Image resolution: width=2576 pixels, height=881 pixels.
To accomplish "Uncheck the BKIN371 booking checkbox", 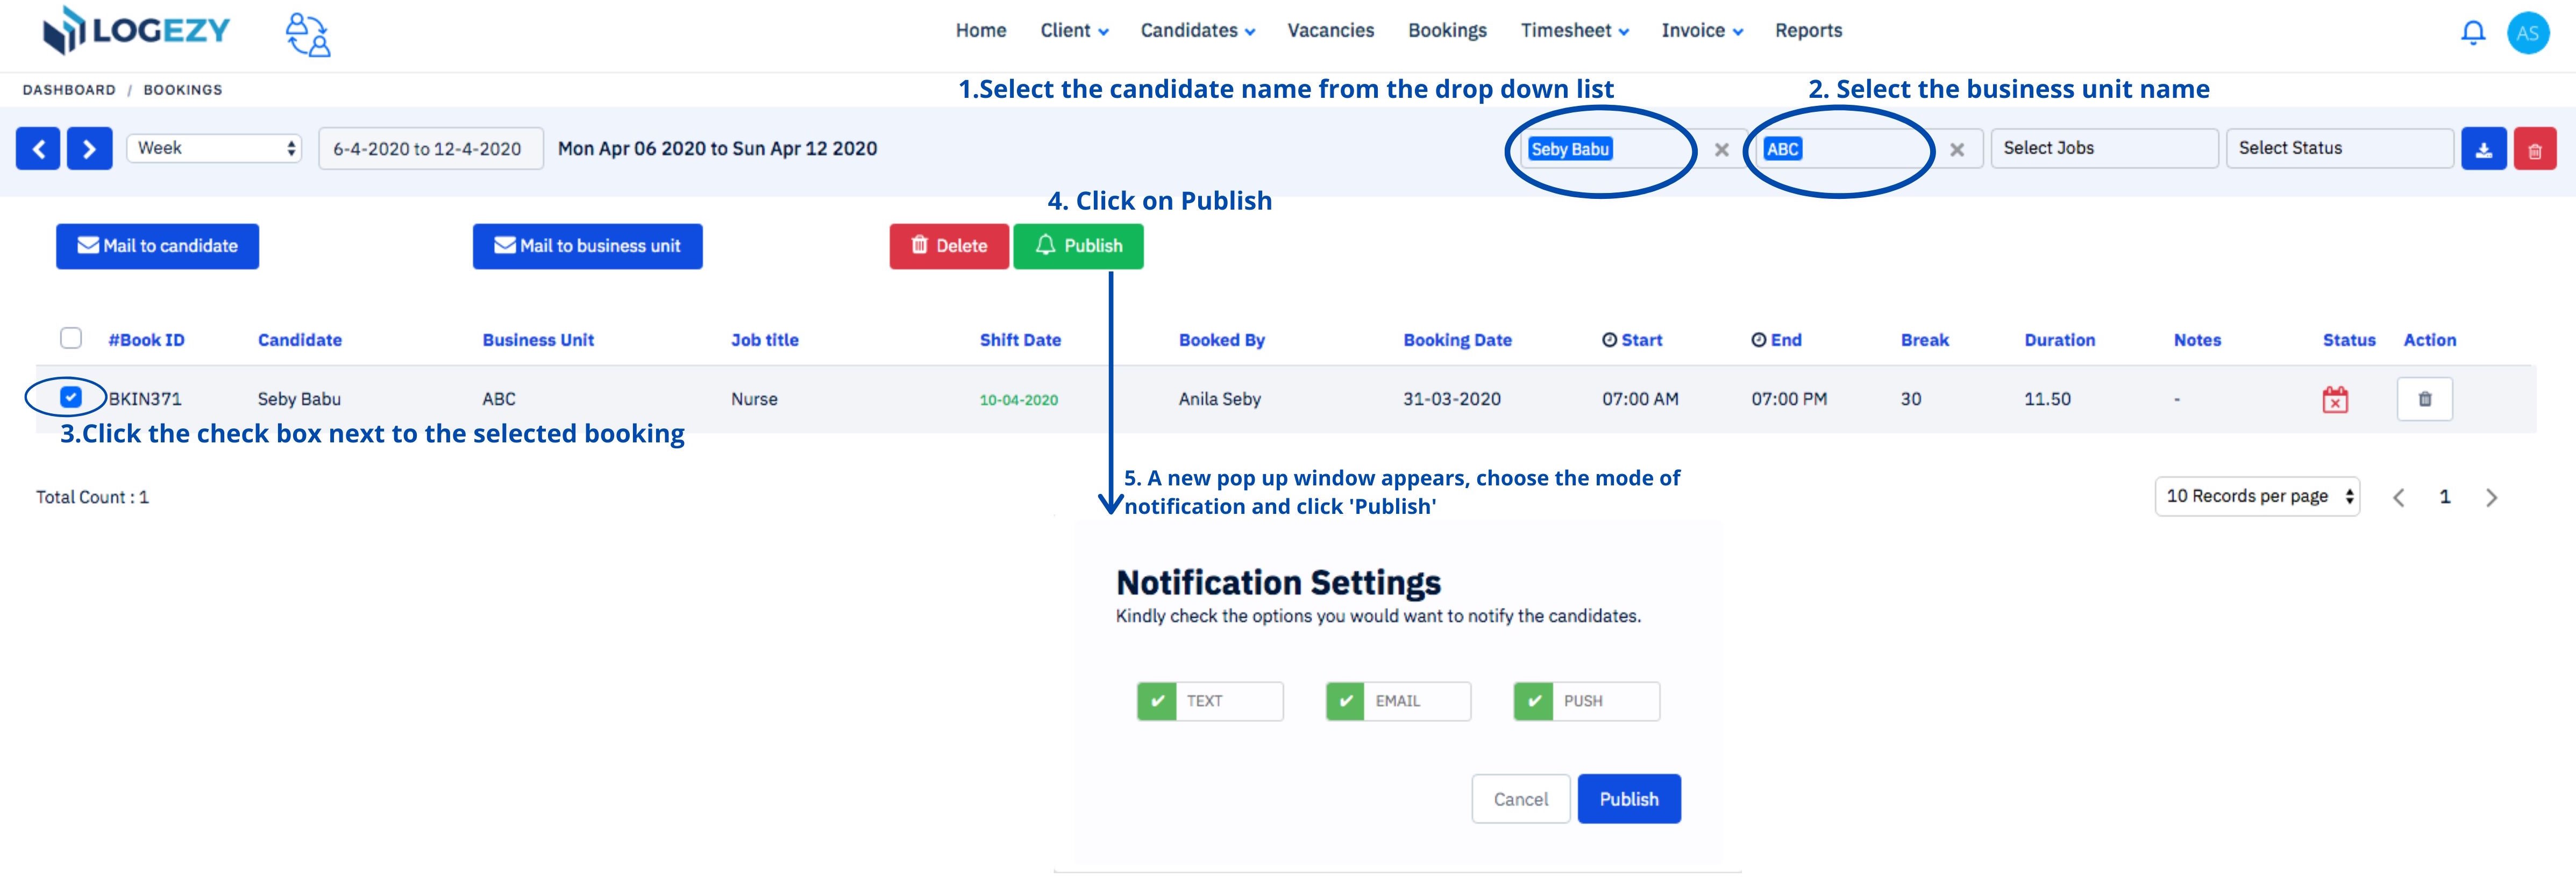I will point(70,397).
